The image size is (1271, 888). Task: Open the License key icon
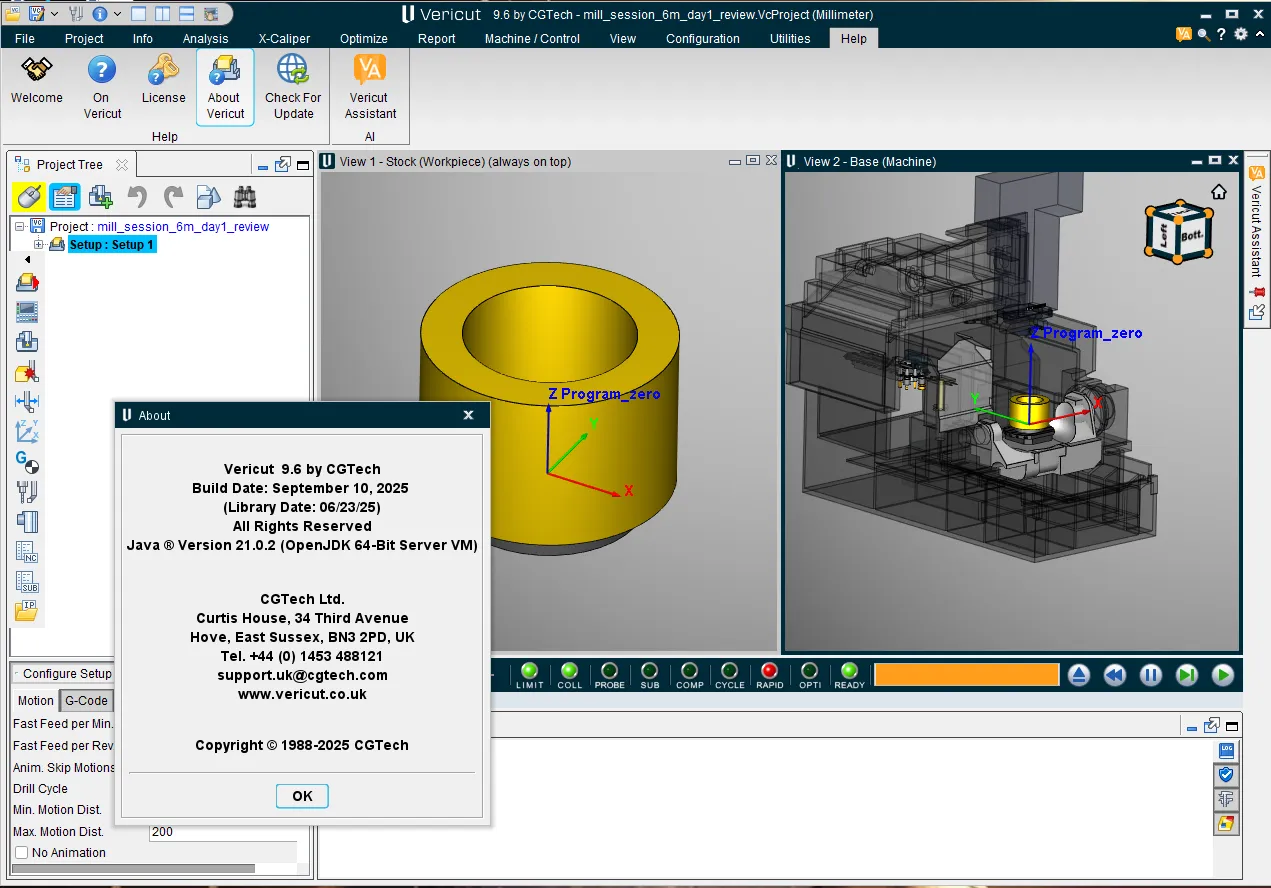click(163, 70)
